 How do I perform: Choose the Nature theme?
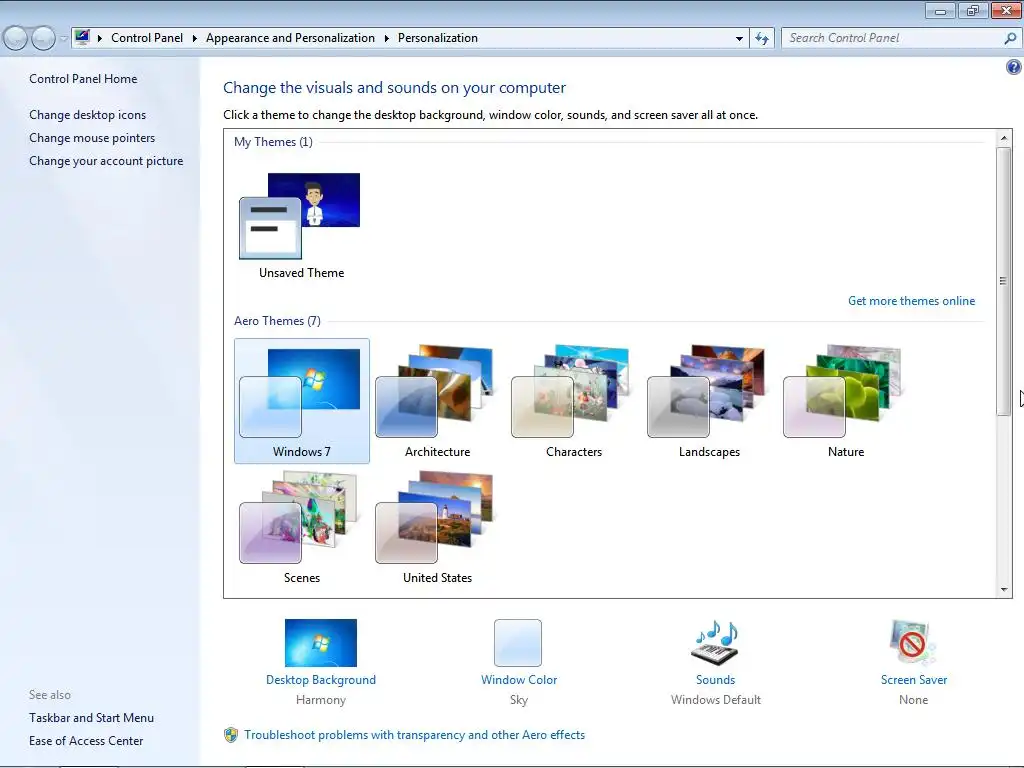tap(842, 391)
